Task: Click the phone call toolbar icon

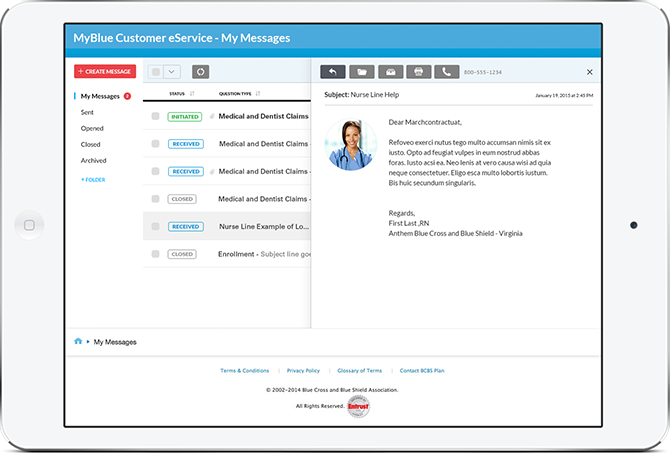Action: (447, 72)
